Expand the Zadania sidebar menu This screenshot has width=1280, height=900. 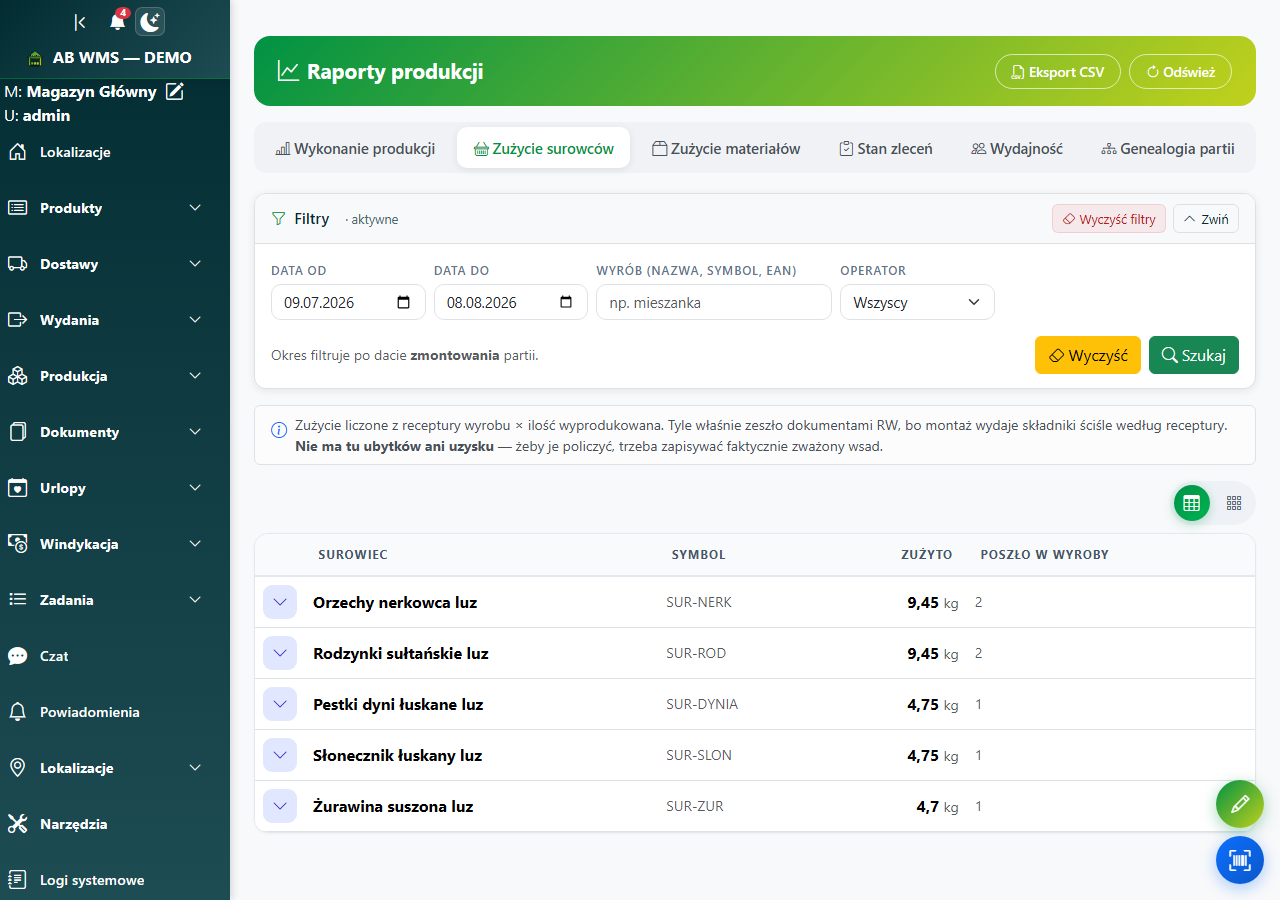coord(115,600)
